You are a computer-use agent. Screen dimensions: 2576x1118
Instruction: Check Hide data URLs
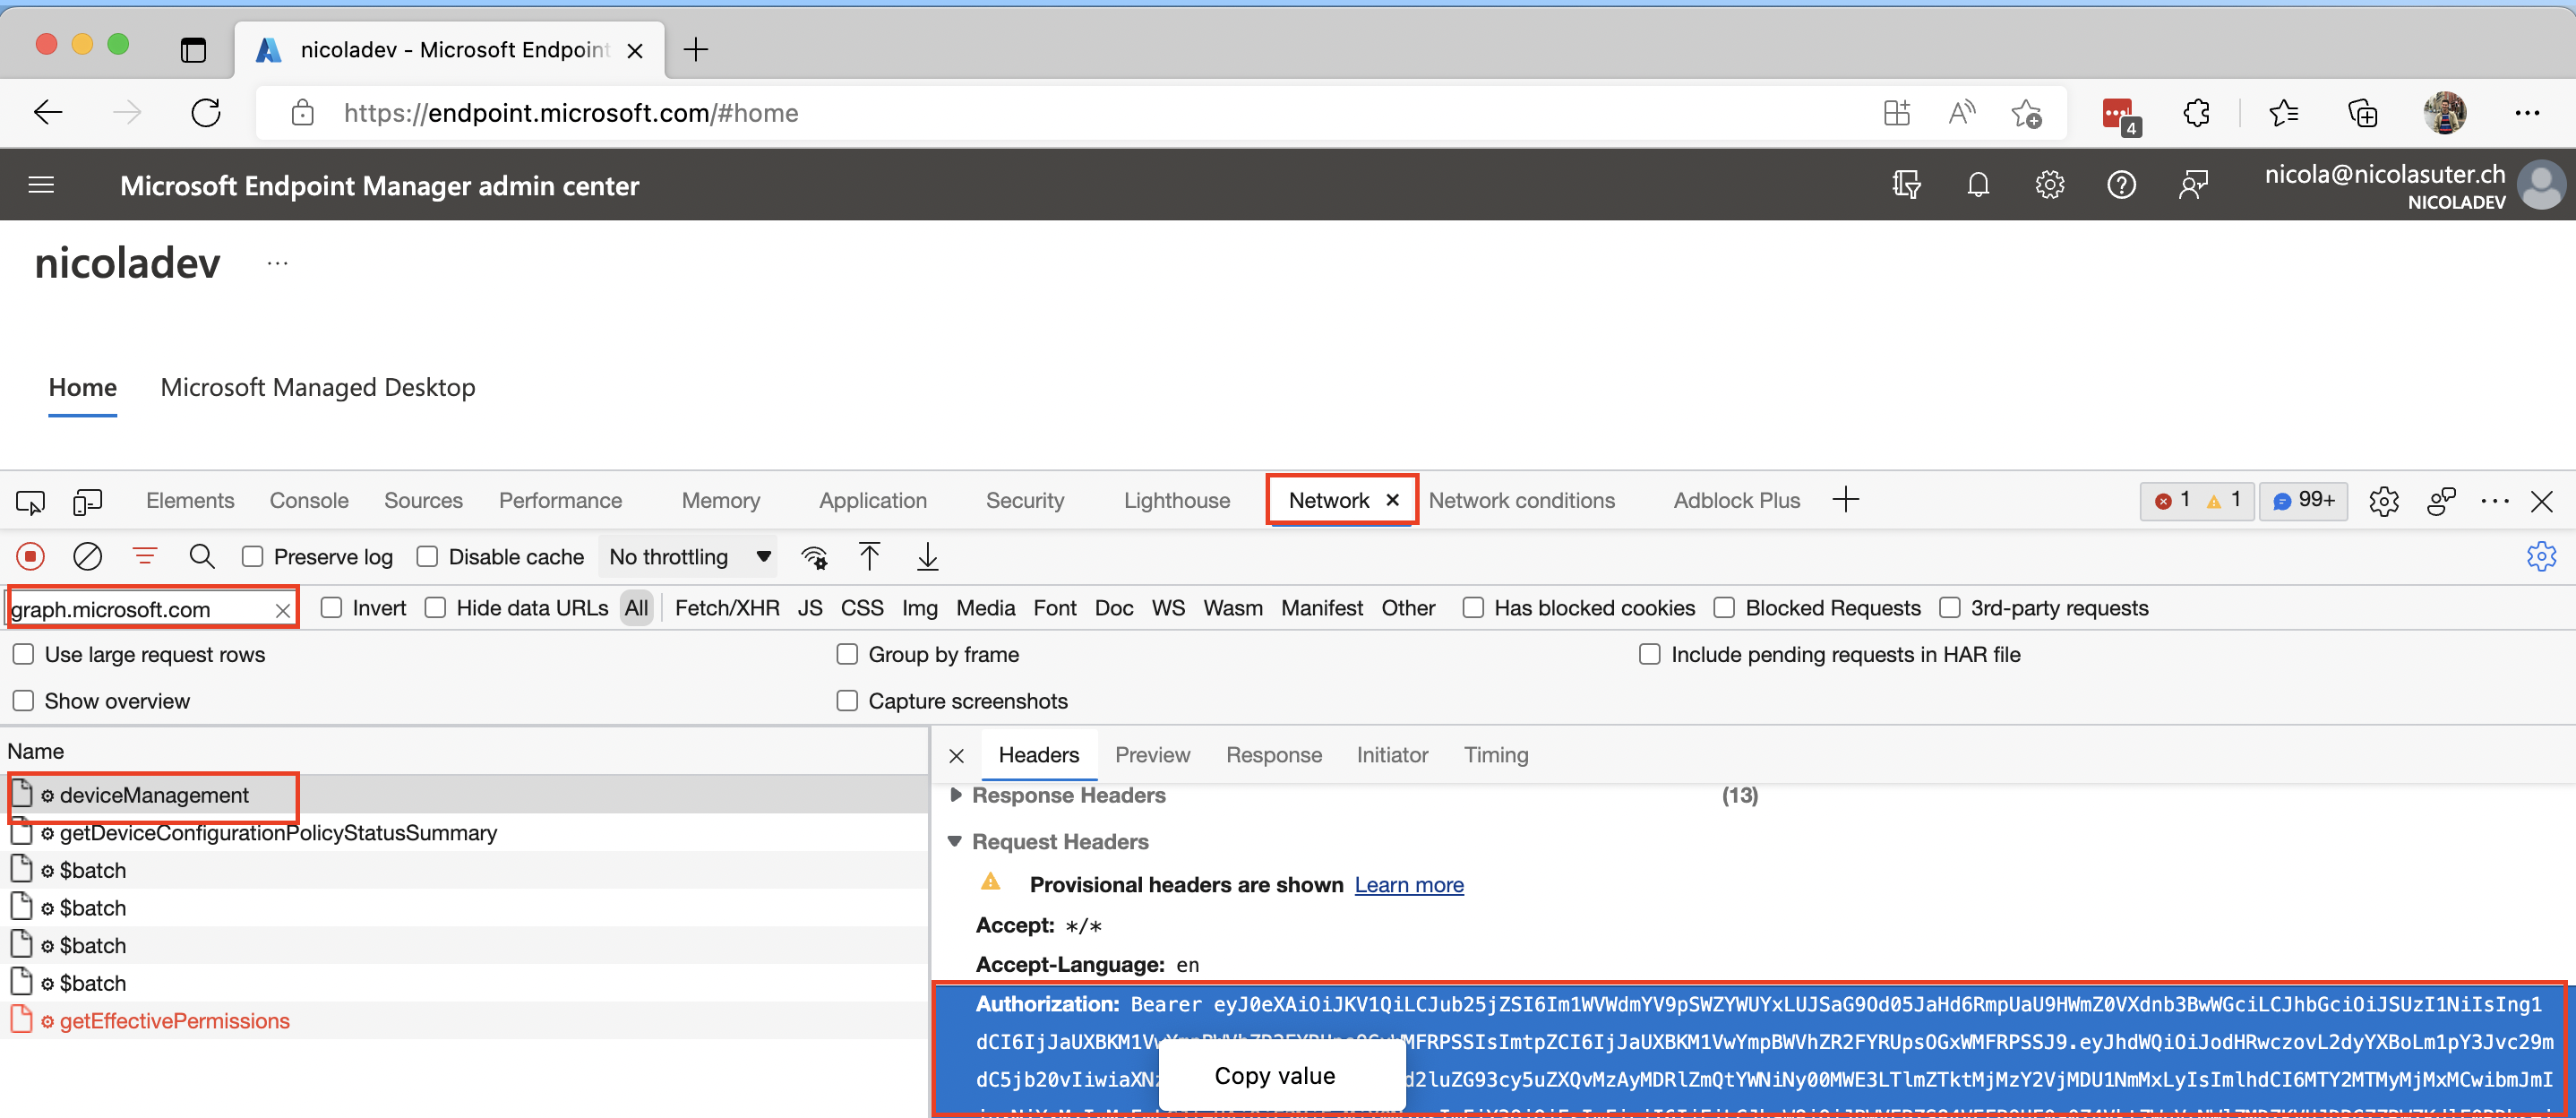pyautogui.click(x=435, y=607)
